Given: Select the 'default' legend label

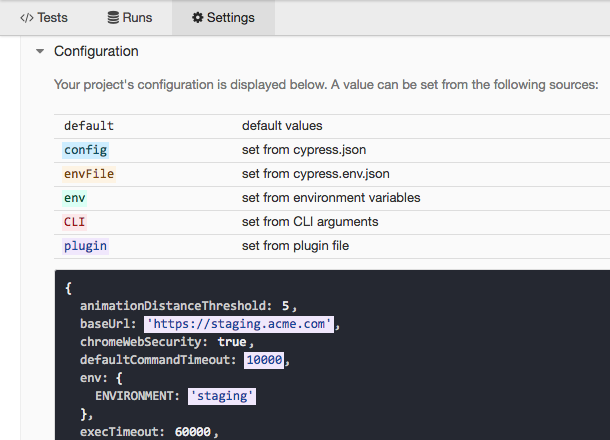Looking at the screenshot, I should (89, 126).
